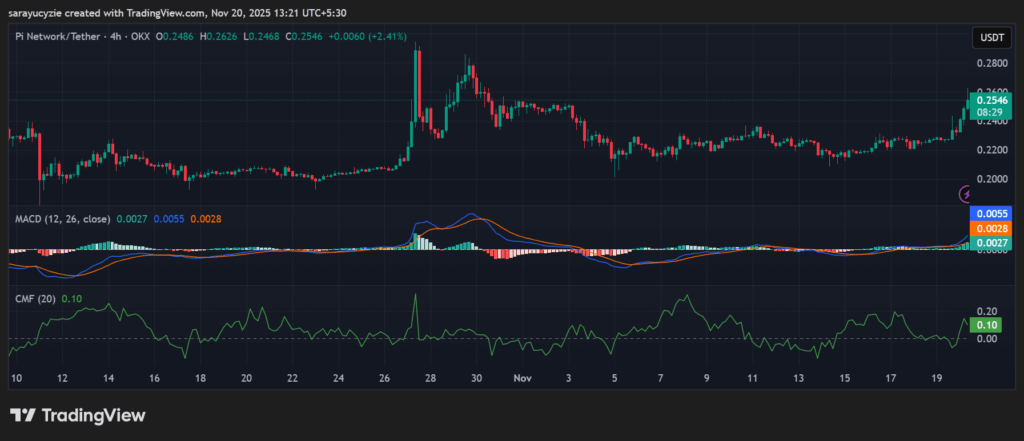Image resolution: width=1024 pixels, height=441 pixels.
Task: Click date axis label 22
Action: tap(293, 378)
